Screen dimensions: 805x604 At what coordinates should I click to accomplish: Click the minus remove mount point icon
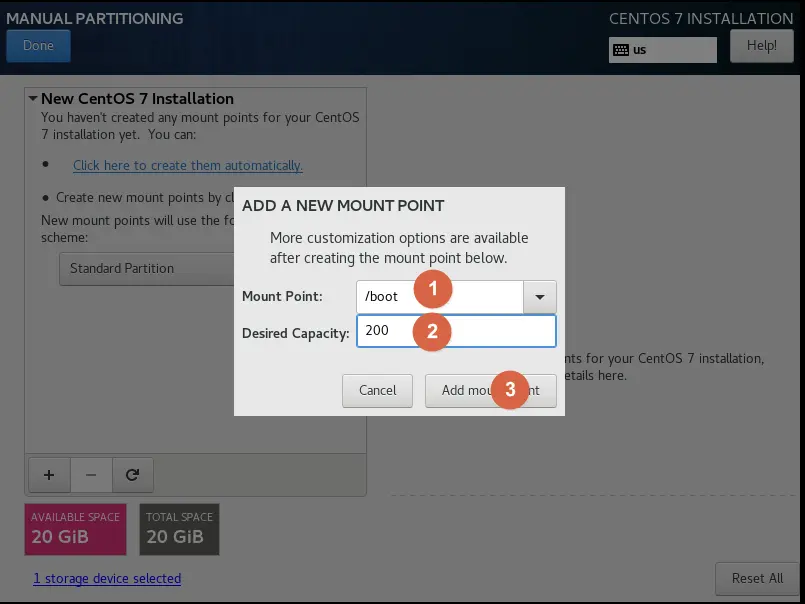[x=91, y=475]
